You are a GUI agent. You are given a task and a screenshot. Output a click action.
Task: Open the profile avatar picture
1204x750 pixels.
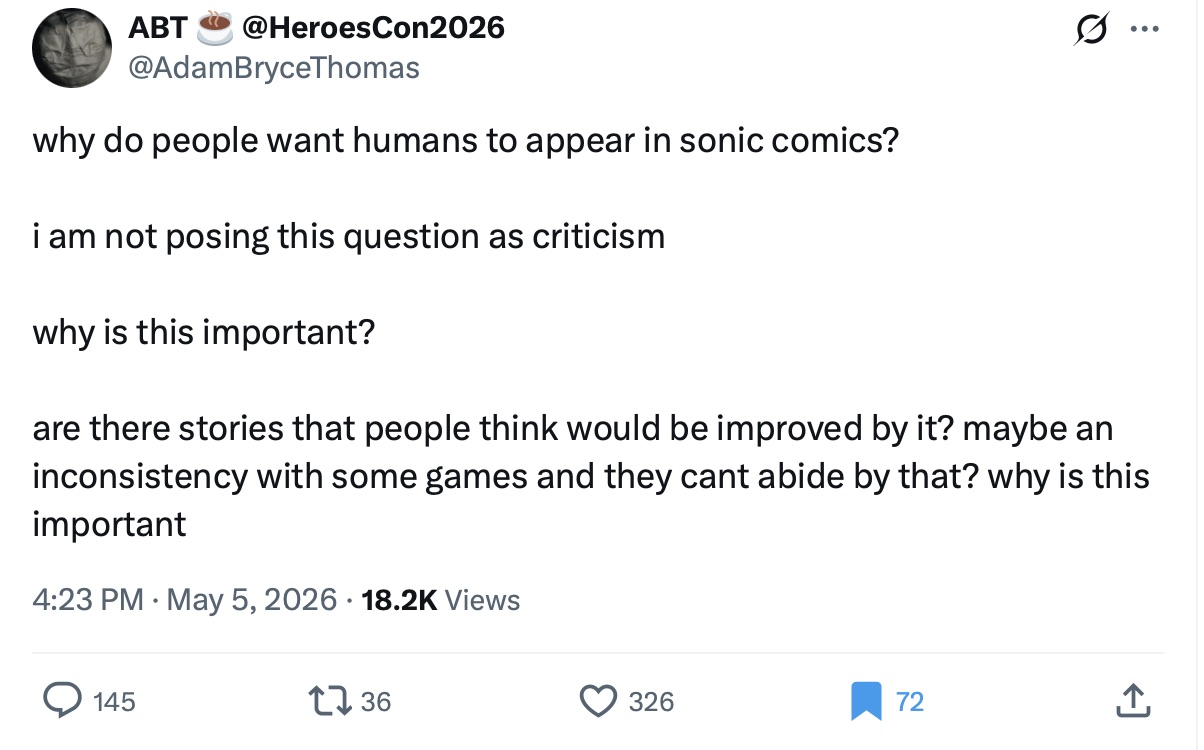(x=73, y=48)
